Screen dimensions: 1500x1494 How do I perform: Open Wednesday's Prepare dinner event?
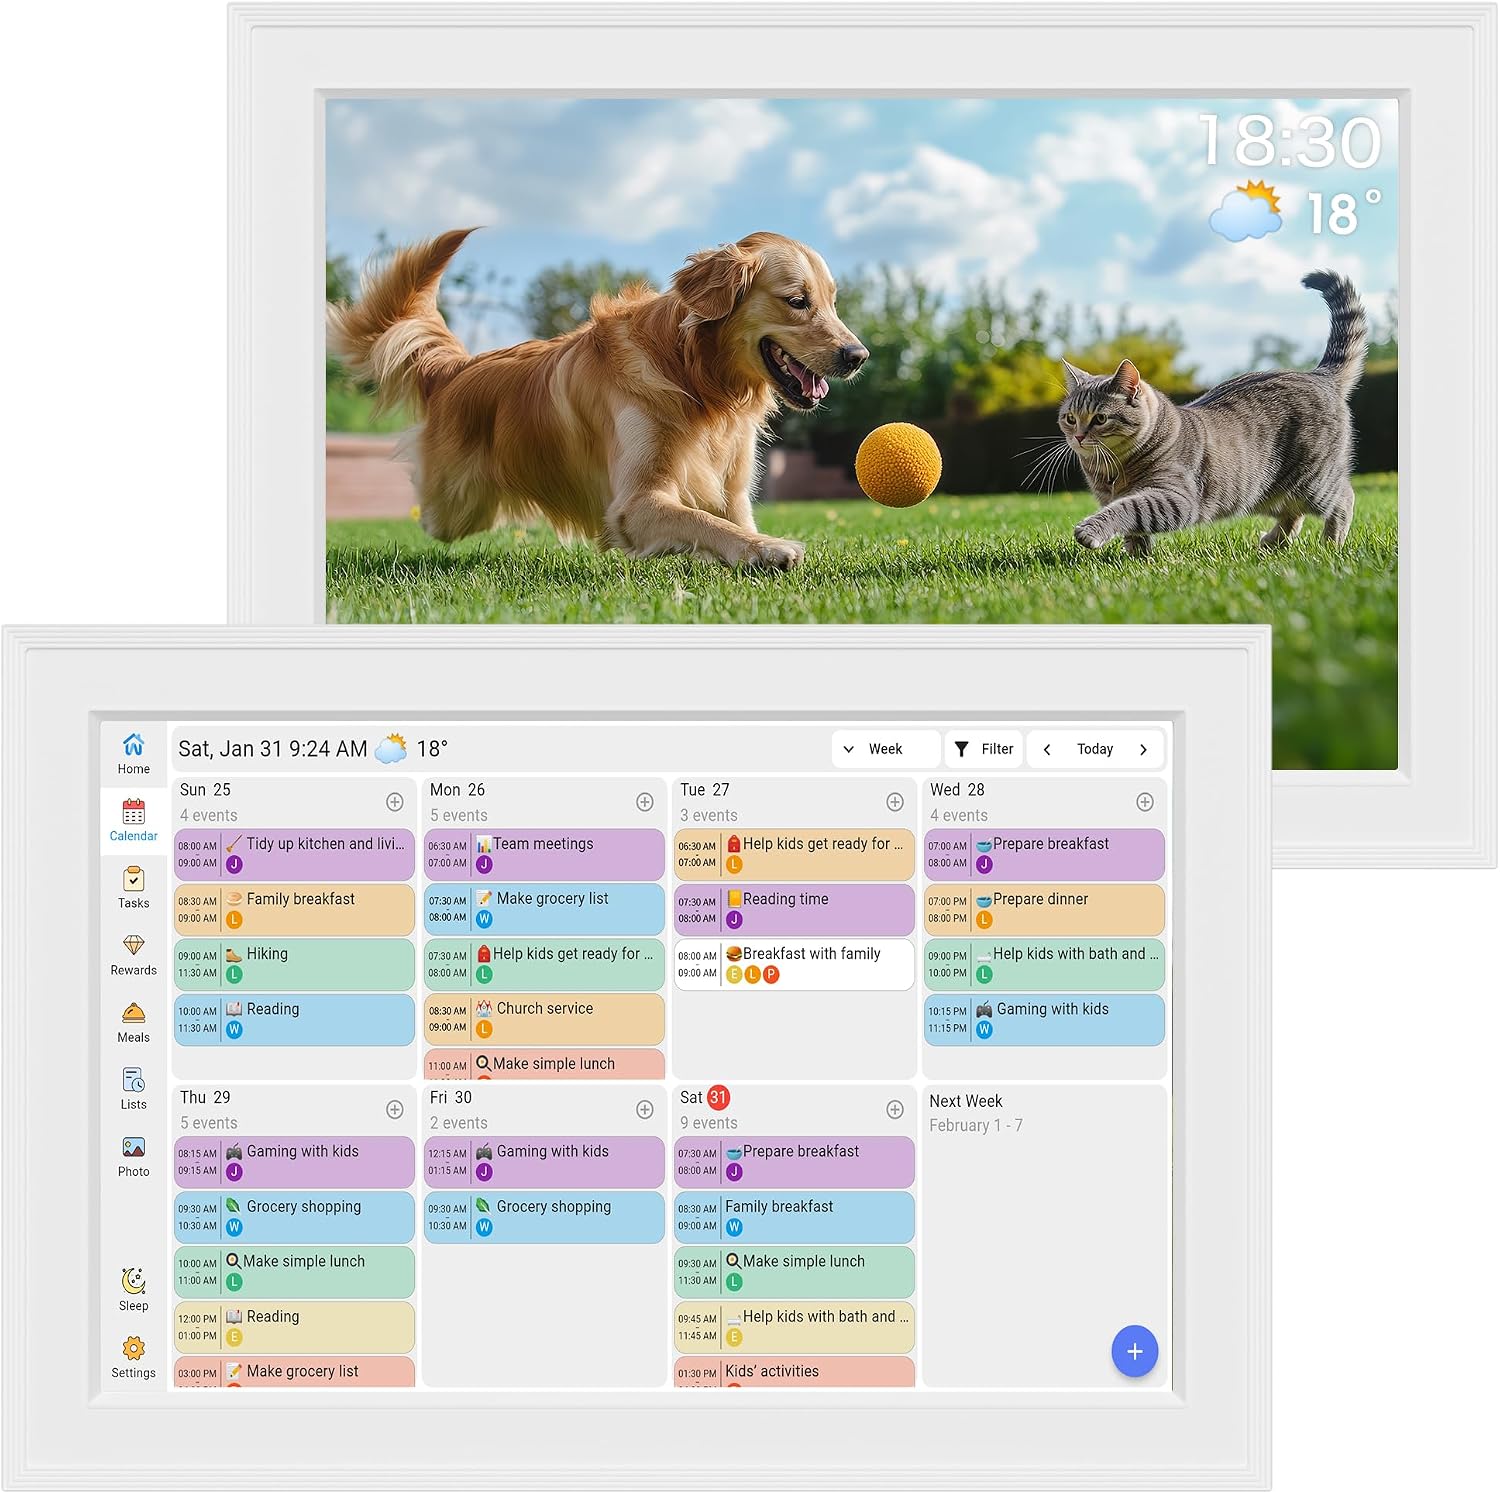point(1044,909)
